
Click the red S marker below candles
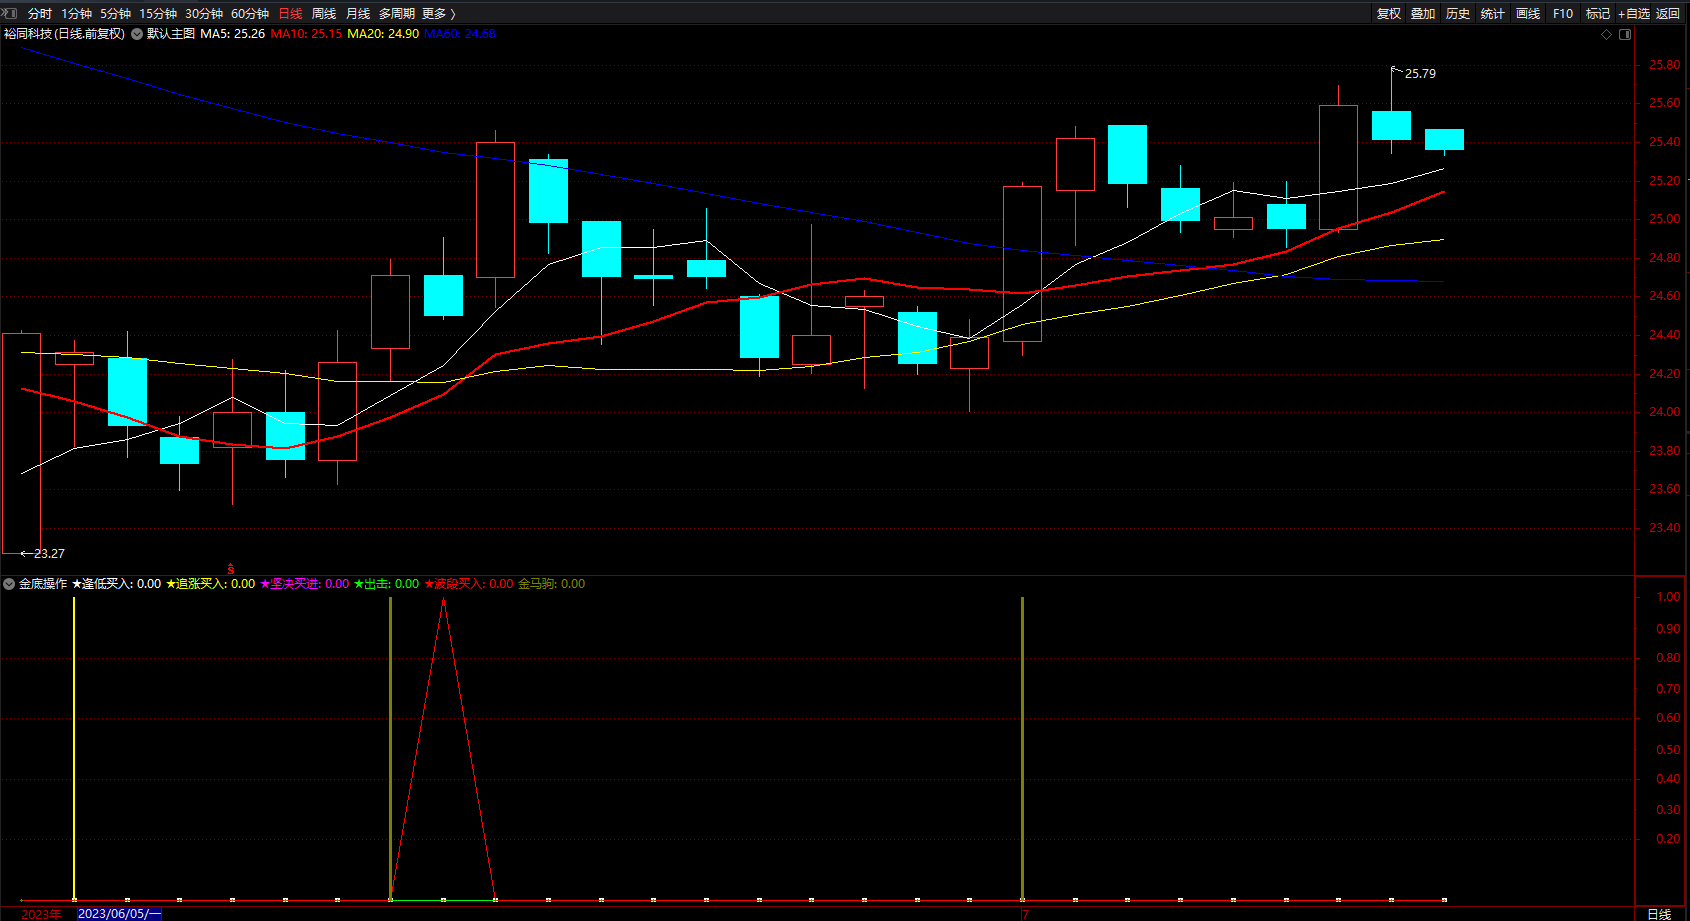coord(231,569)
